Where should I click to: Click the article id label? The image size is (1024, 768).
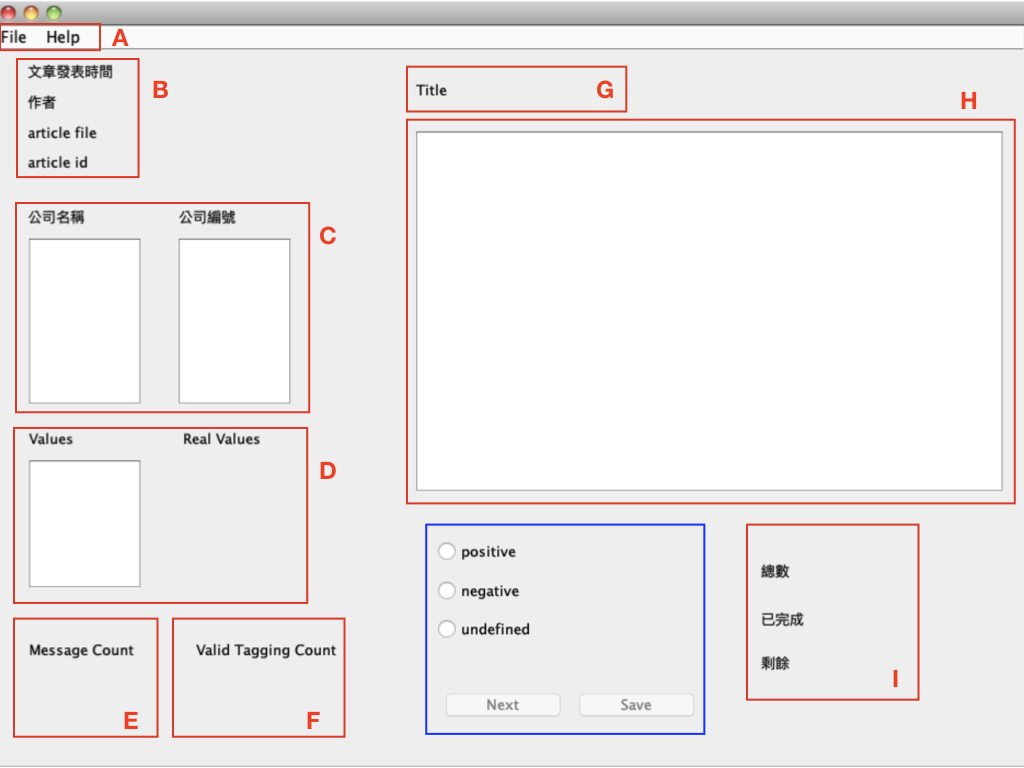(57, 163)
